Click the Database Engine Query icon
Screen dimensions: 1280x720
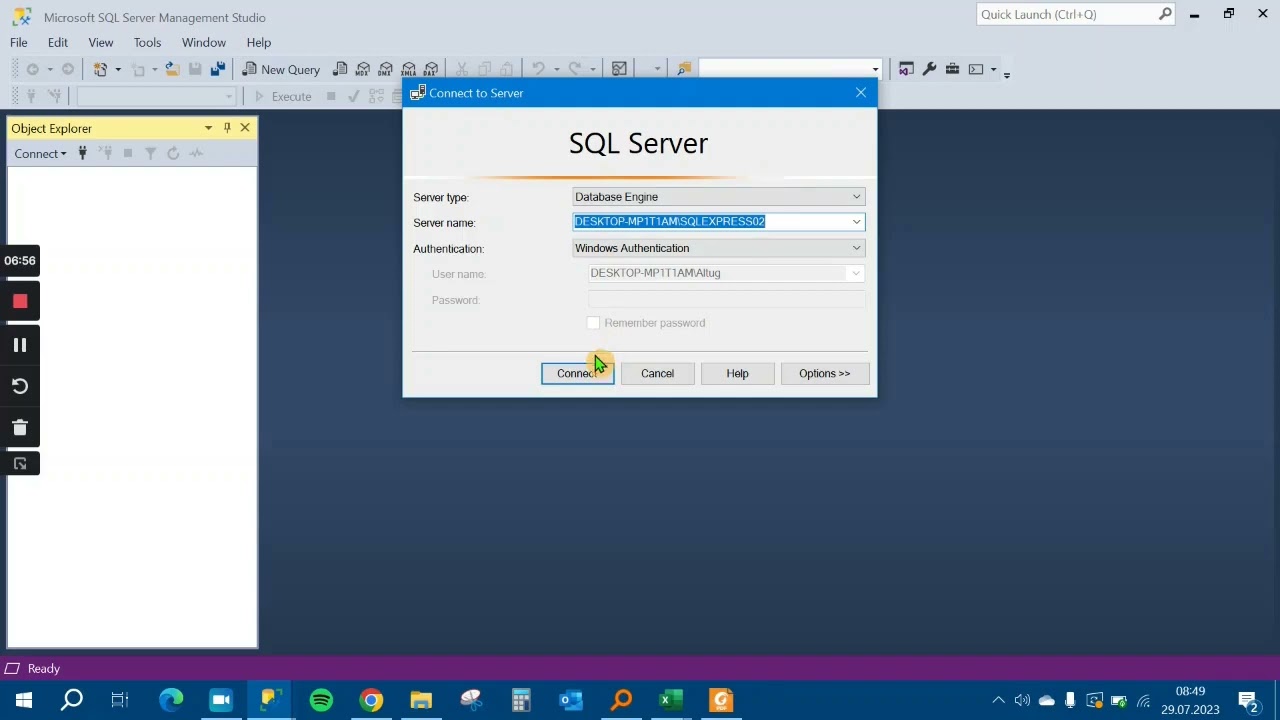point(340,69)
